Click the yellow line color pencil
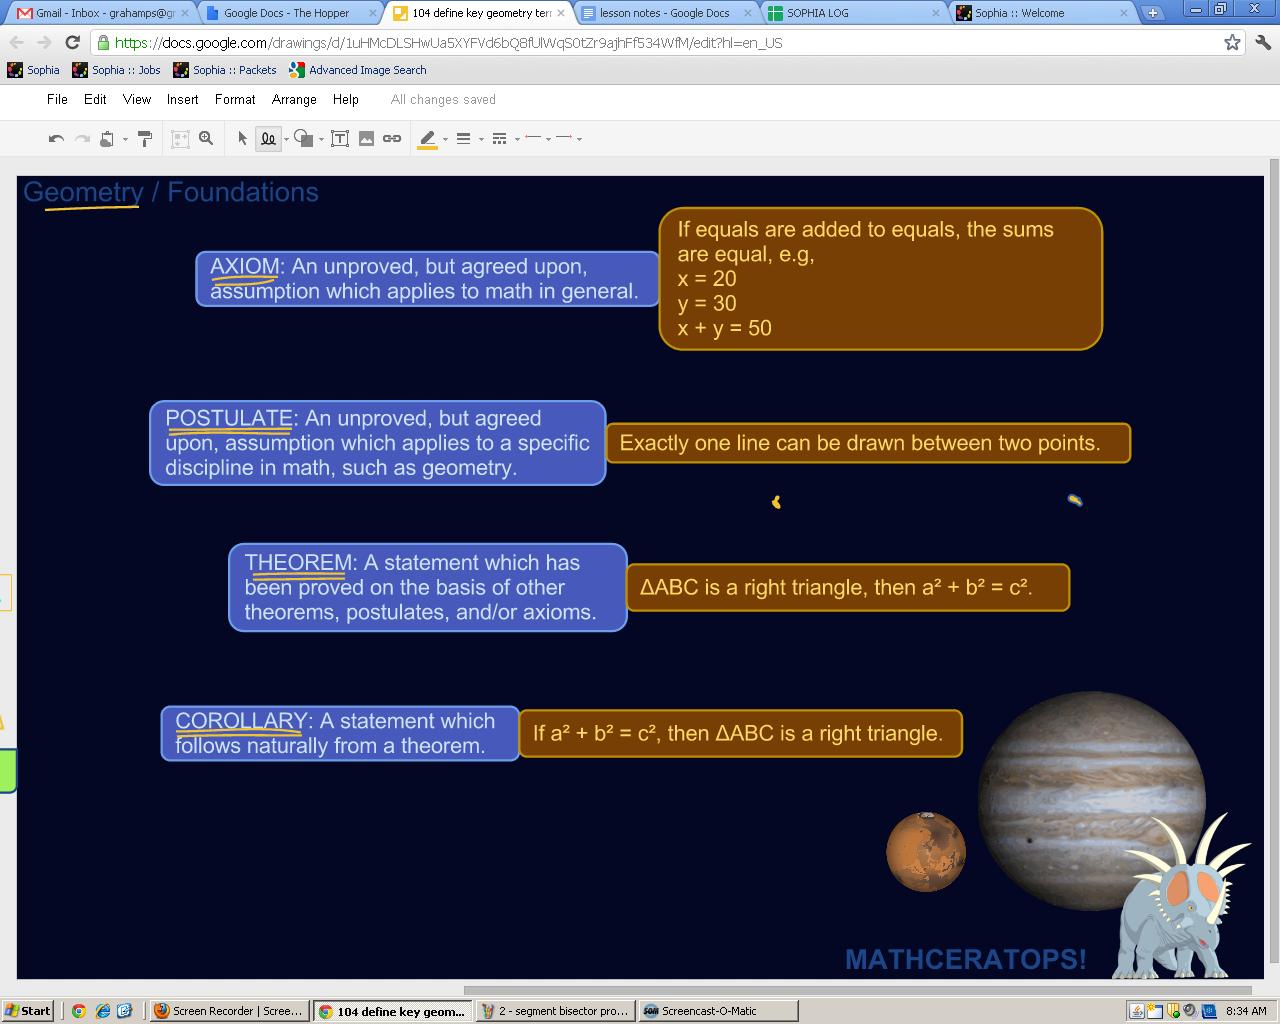This screenshot has height=1024, width=1280. pos(428,139)
